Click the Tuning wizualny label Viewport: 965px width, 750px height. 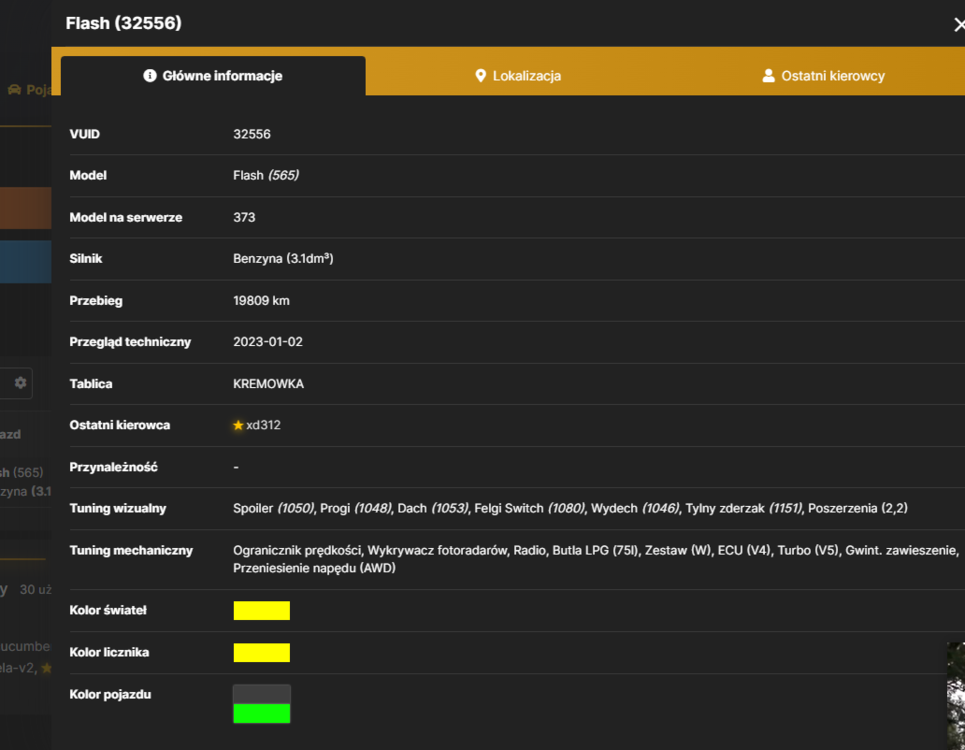tap(118, 508)
